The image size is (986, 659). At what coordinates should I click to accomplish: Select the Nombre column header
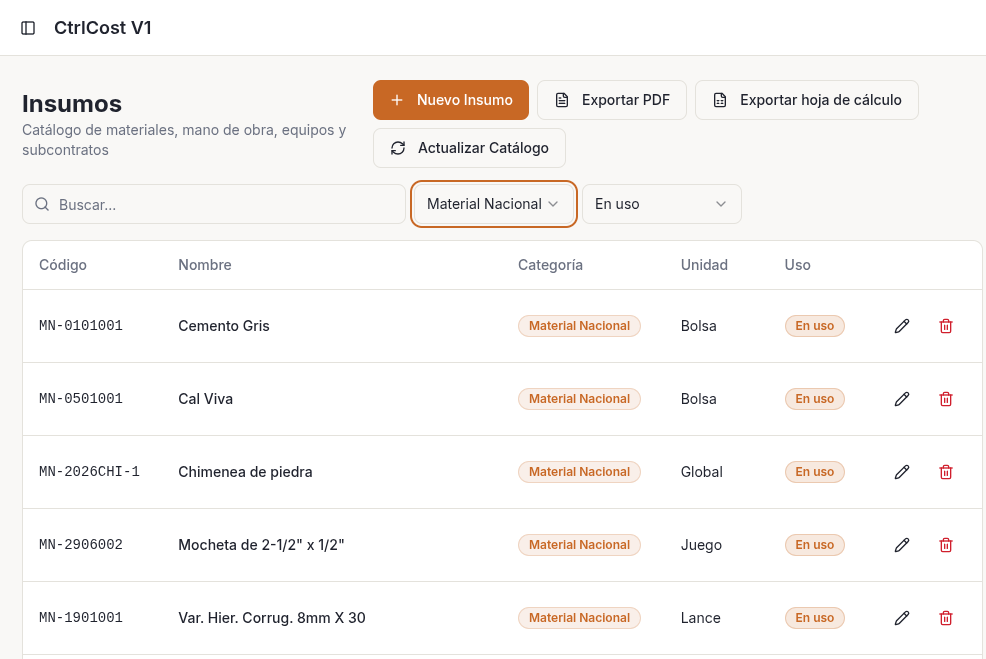point(205,265)
